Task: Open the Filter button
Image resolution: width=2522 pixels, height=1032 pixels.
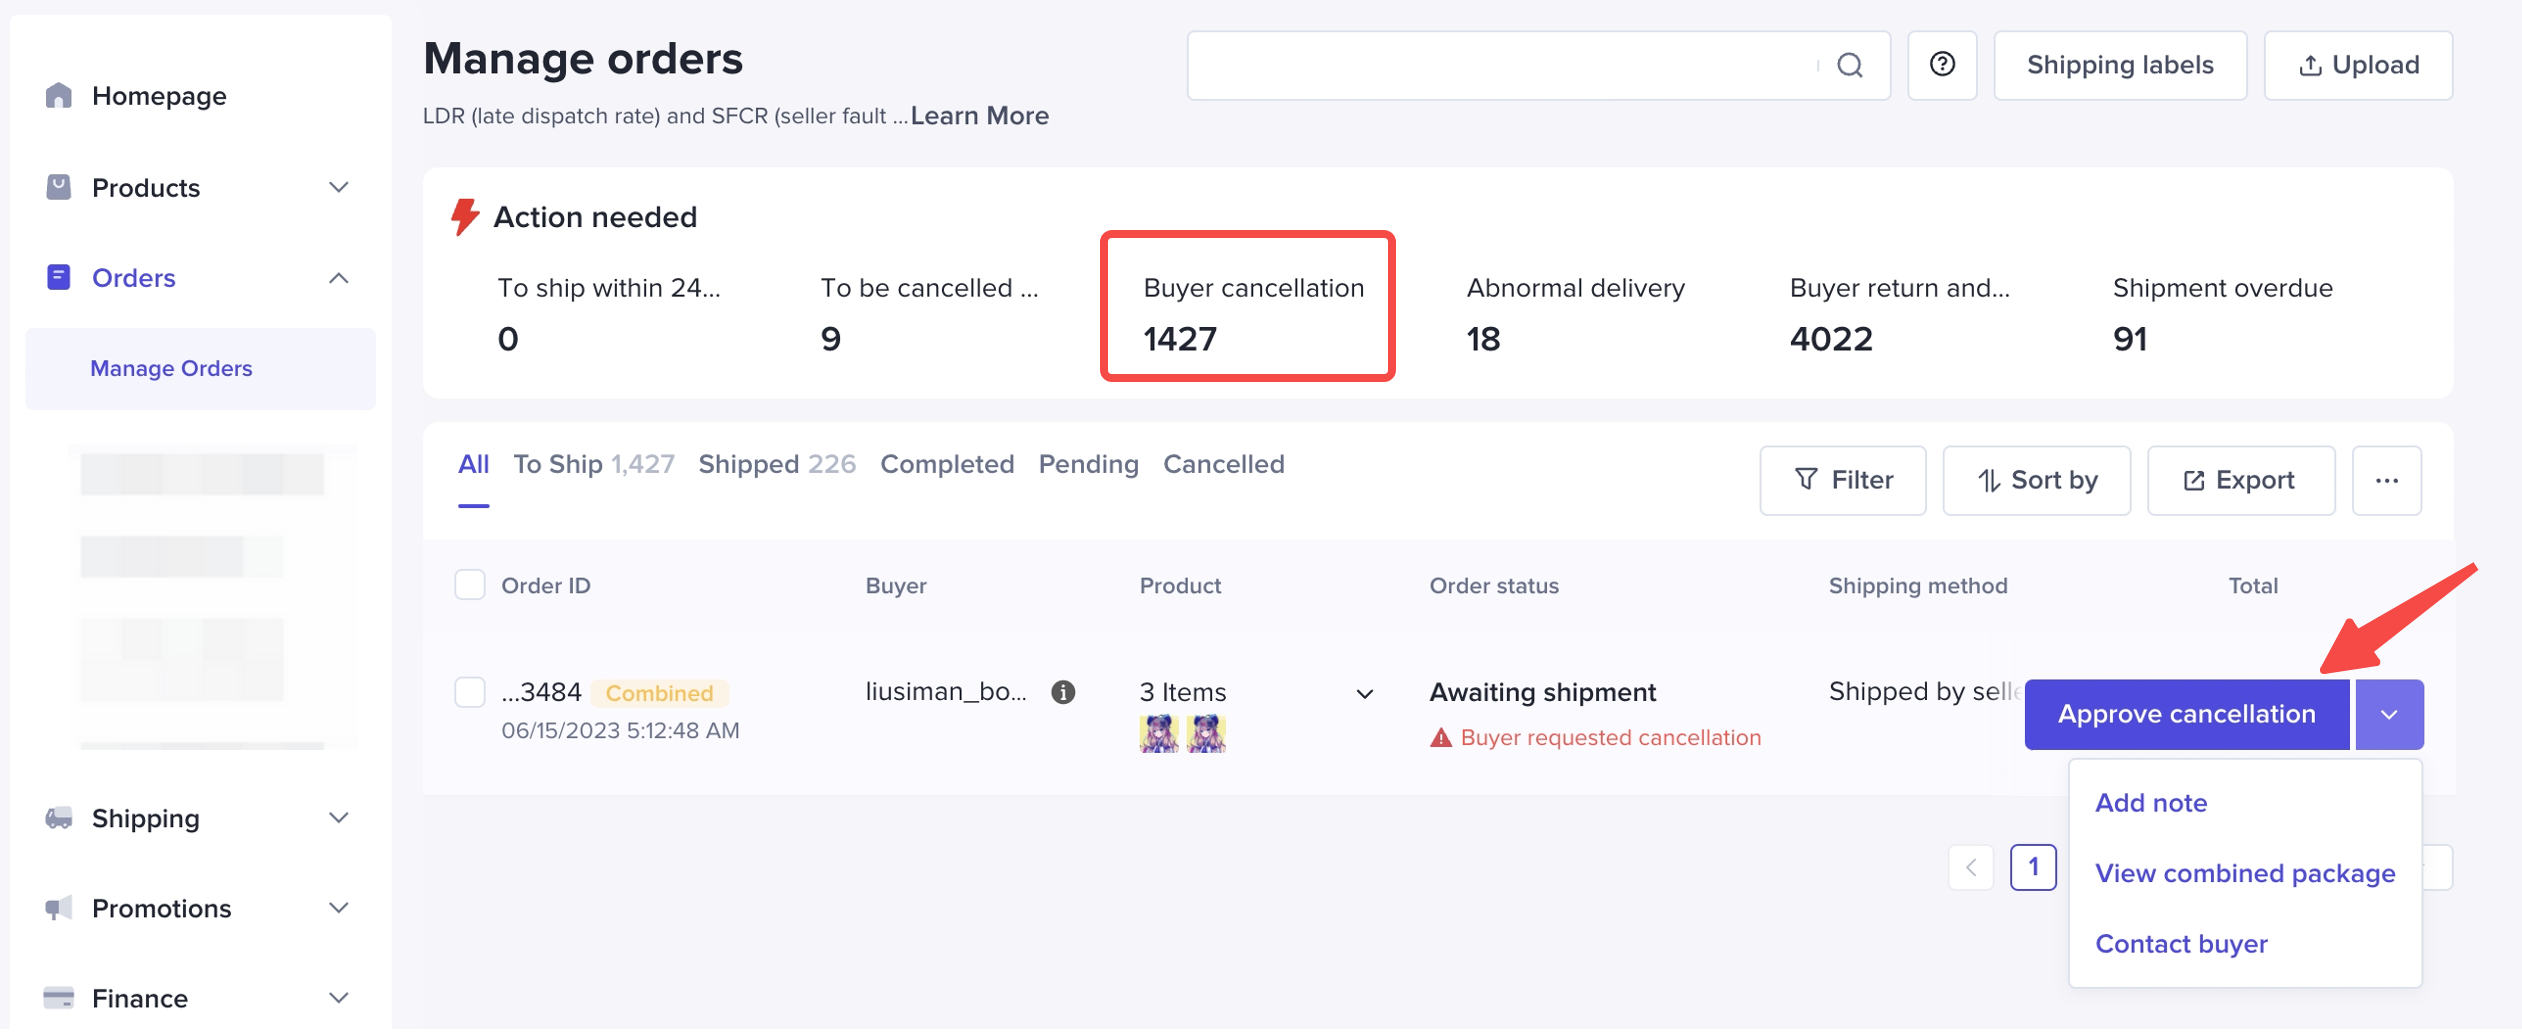Action: pyautogui.click(x=1842, y=481)
